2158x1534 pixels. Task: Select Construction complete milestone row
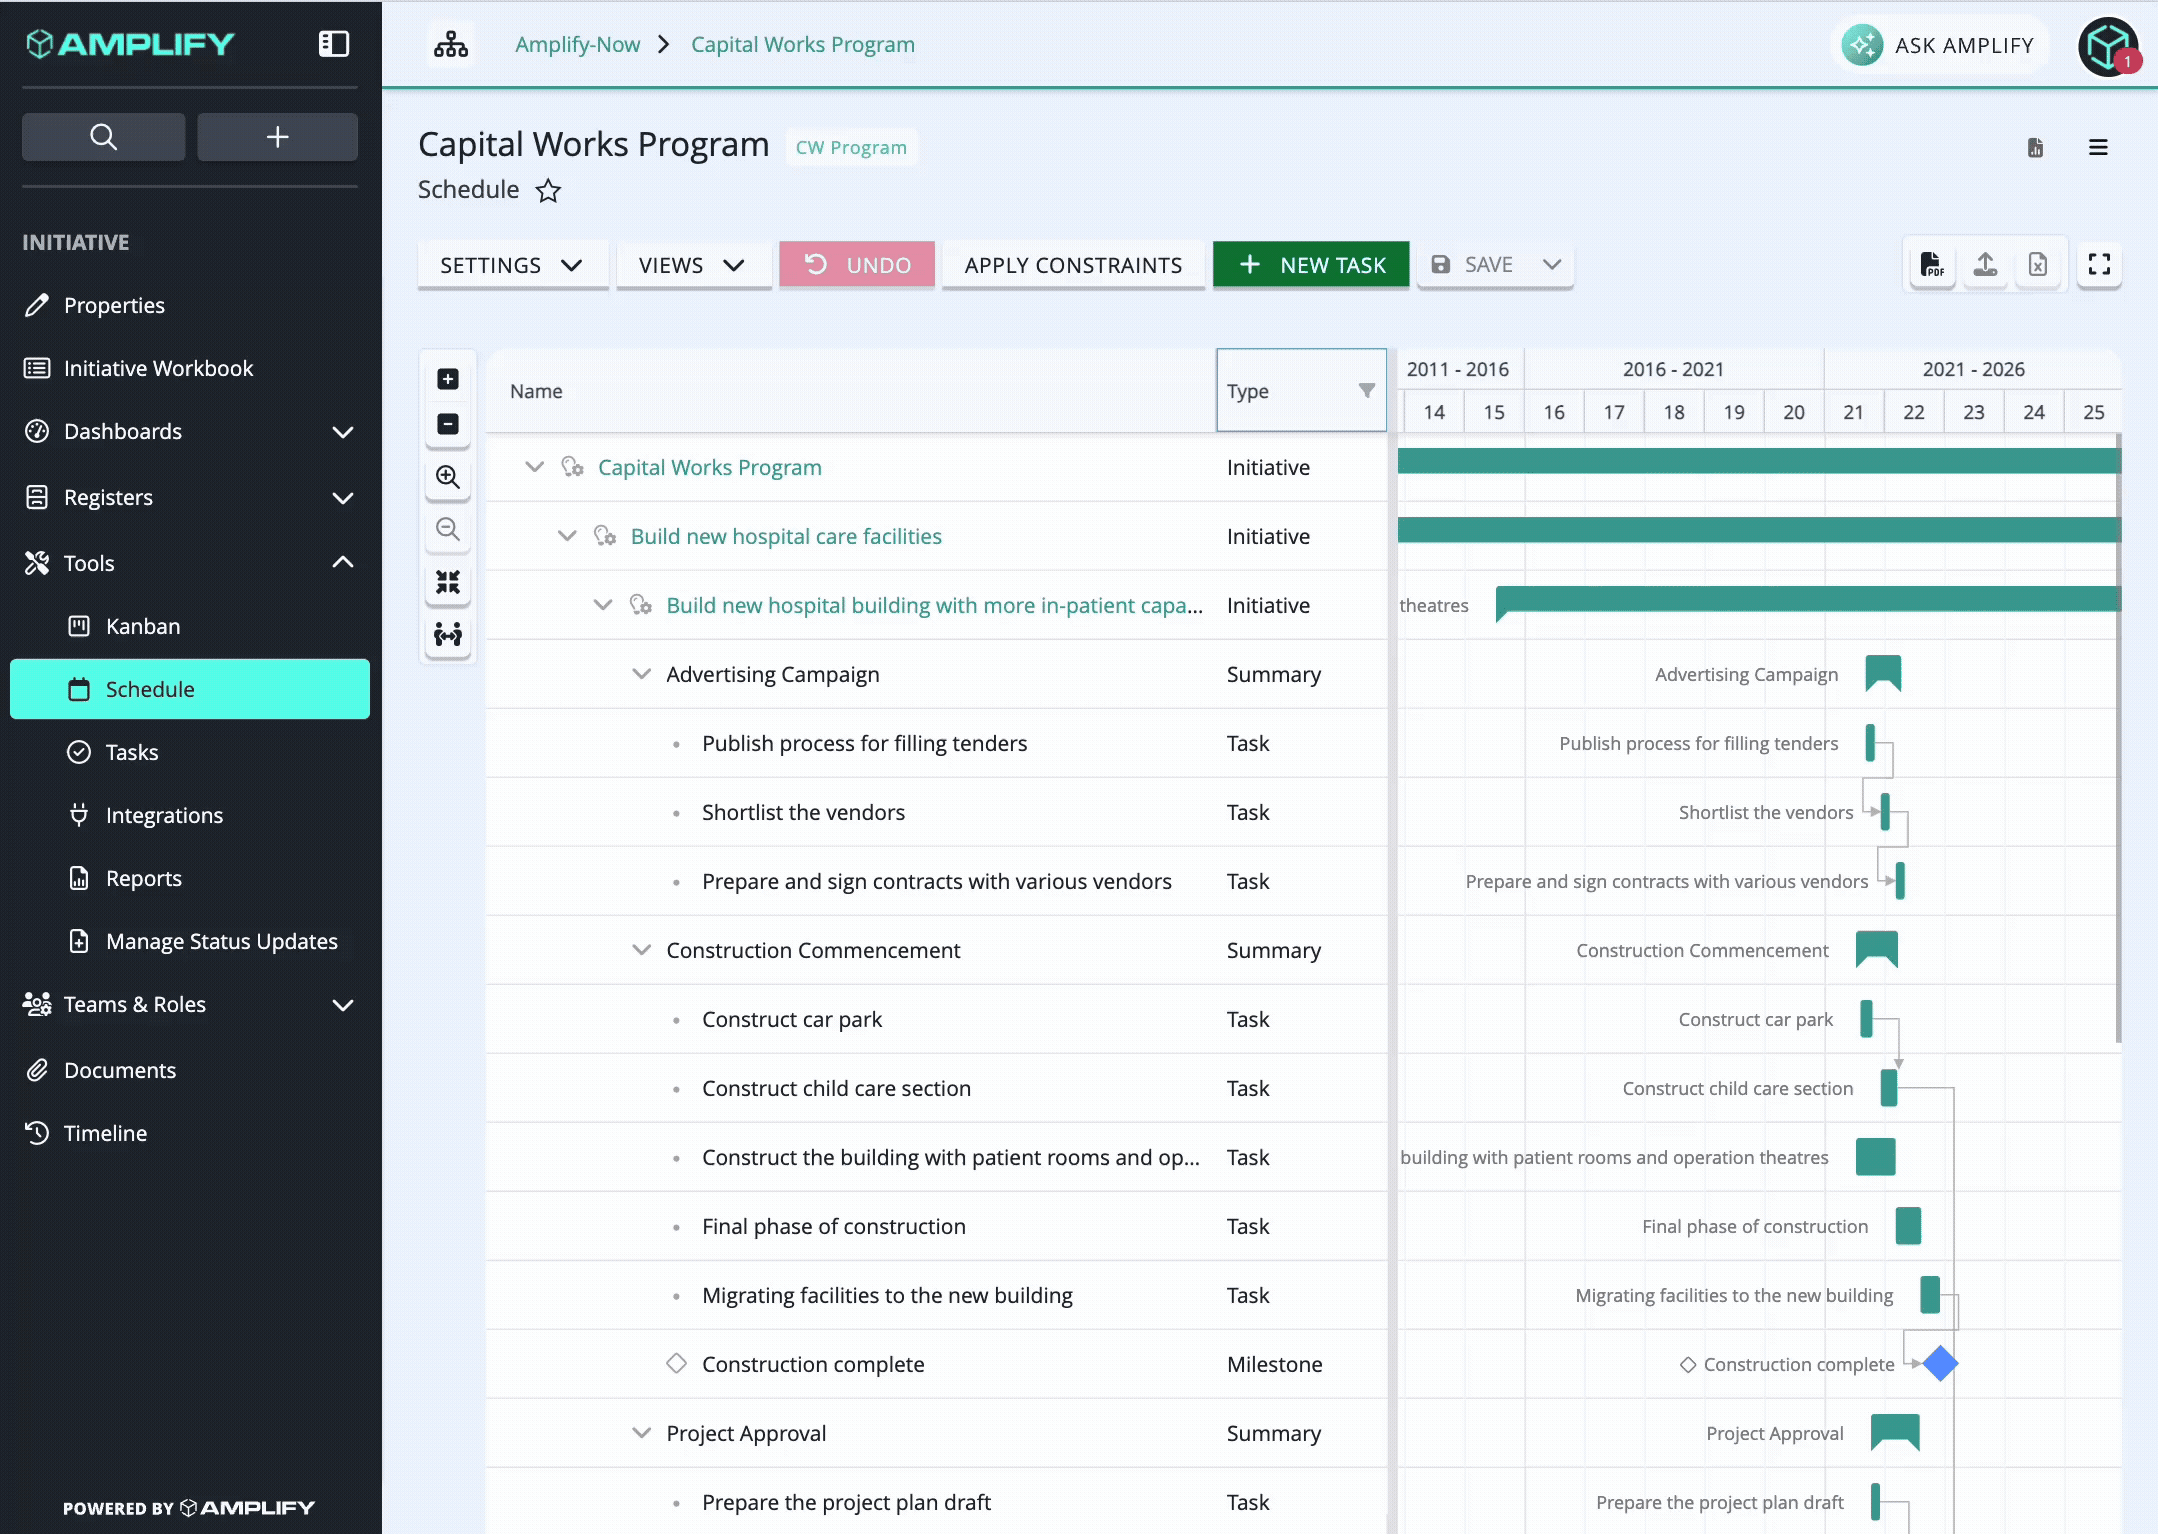937,1364
